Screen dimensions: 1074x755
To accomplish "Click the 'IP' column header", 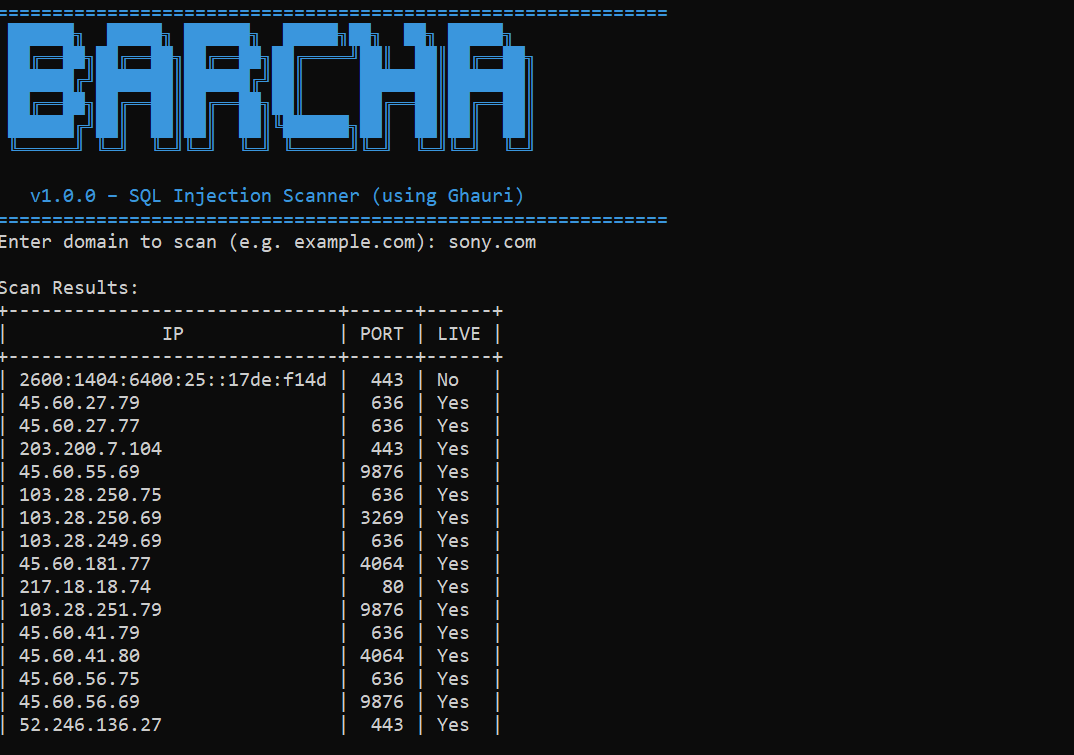I will 173,334.
